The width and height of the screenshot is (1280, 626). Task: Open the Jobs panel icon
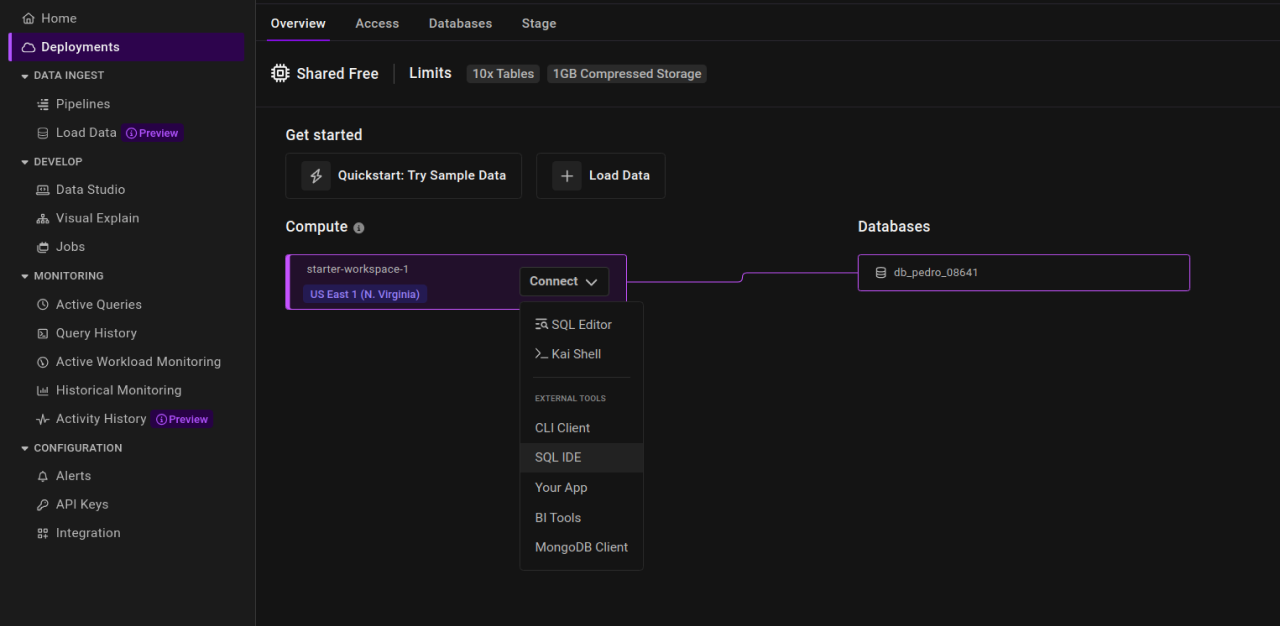tap(42, 247)
